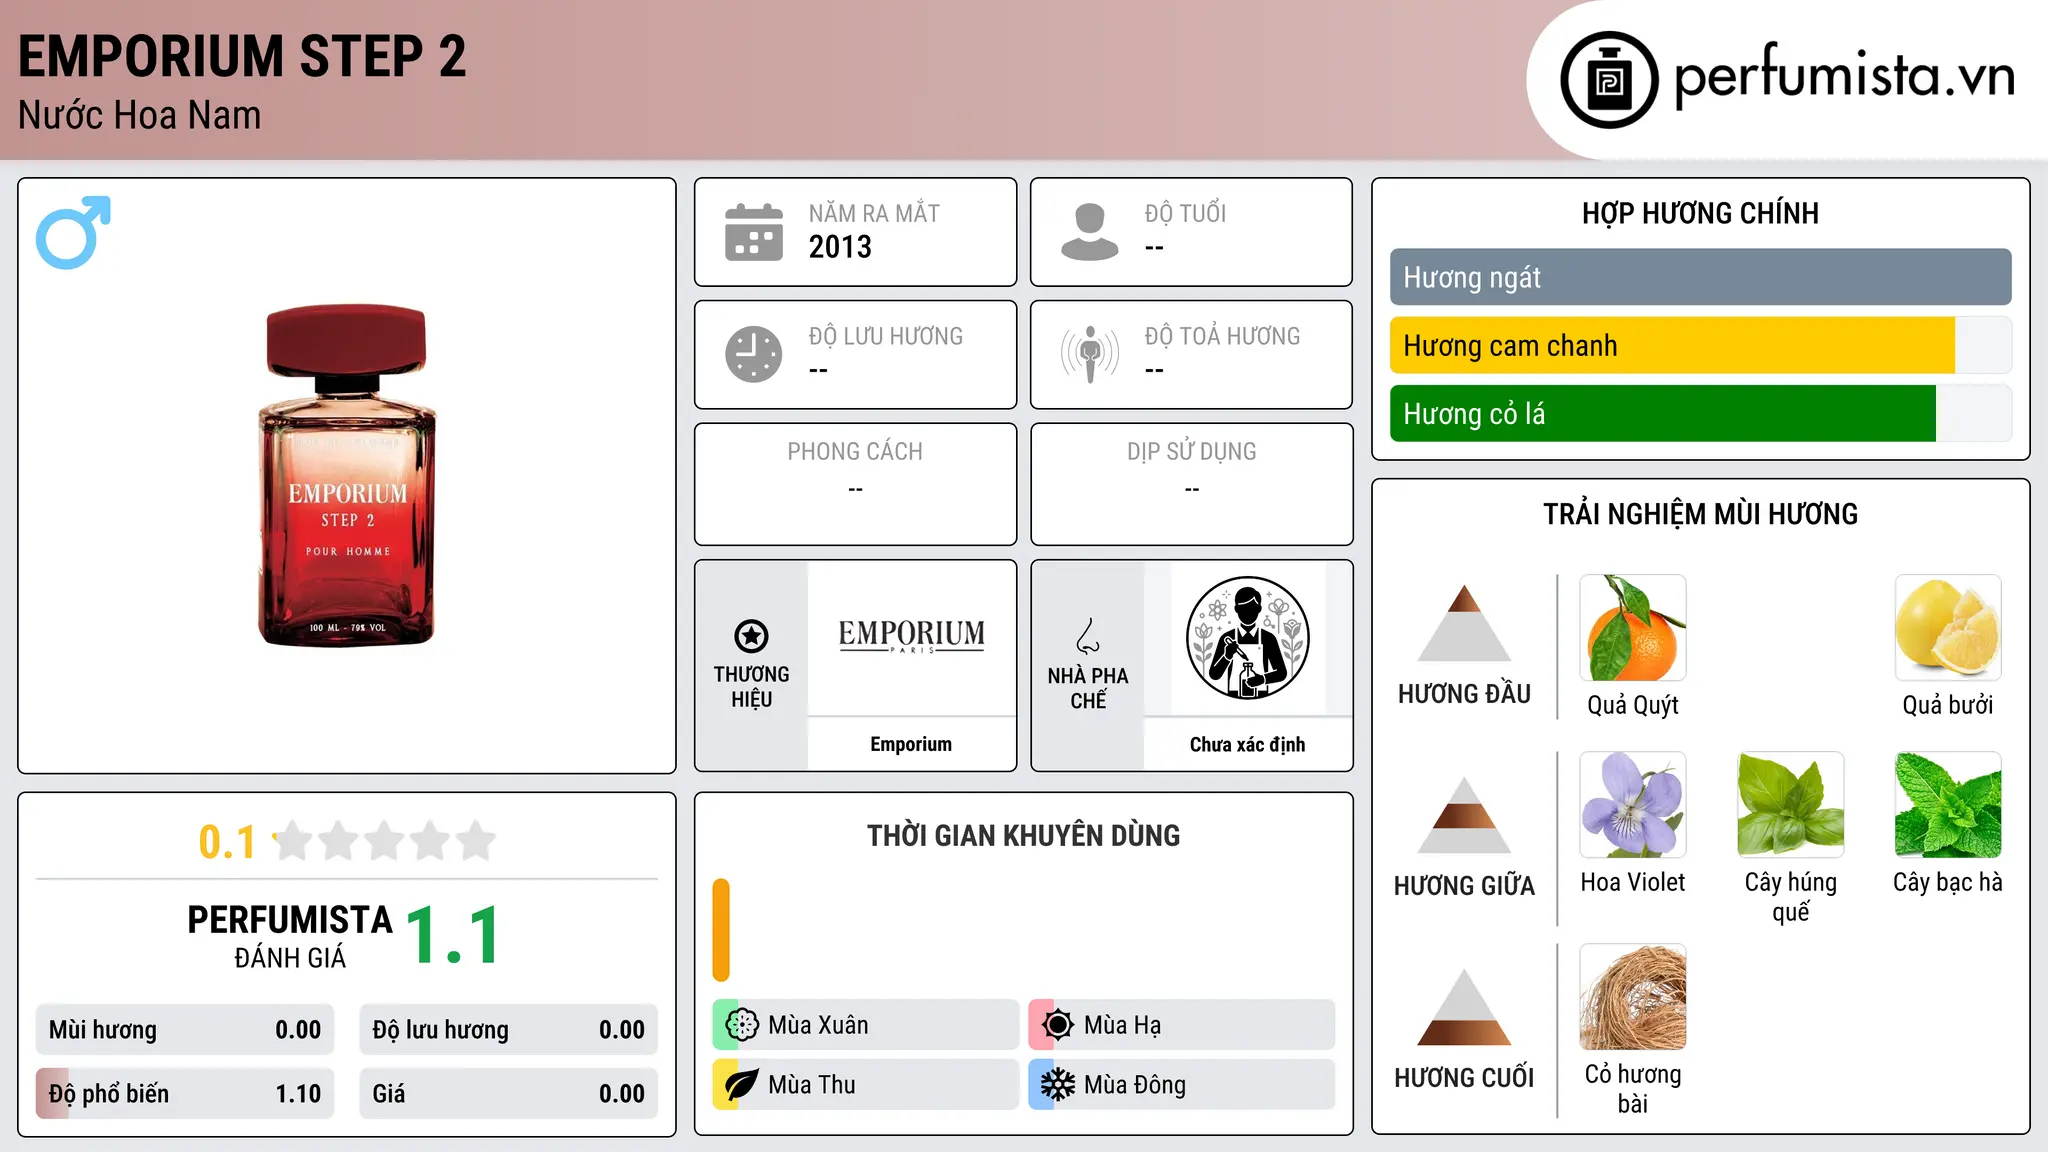Image resolution: width=2048 pixels, height=1152 pixels.
Task: Click the sillage icon beside ĐỘ TOẢ HƯƠNG
Action: 1090,354
